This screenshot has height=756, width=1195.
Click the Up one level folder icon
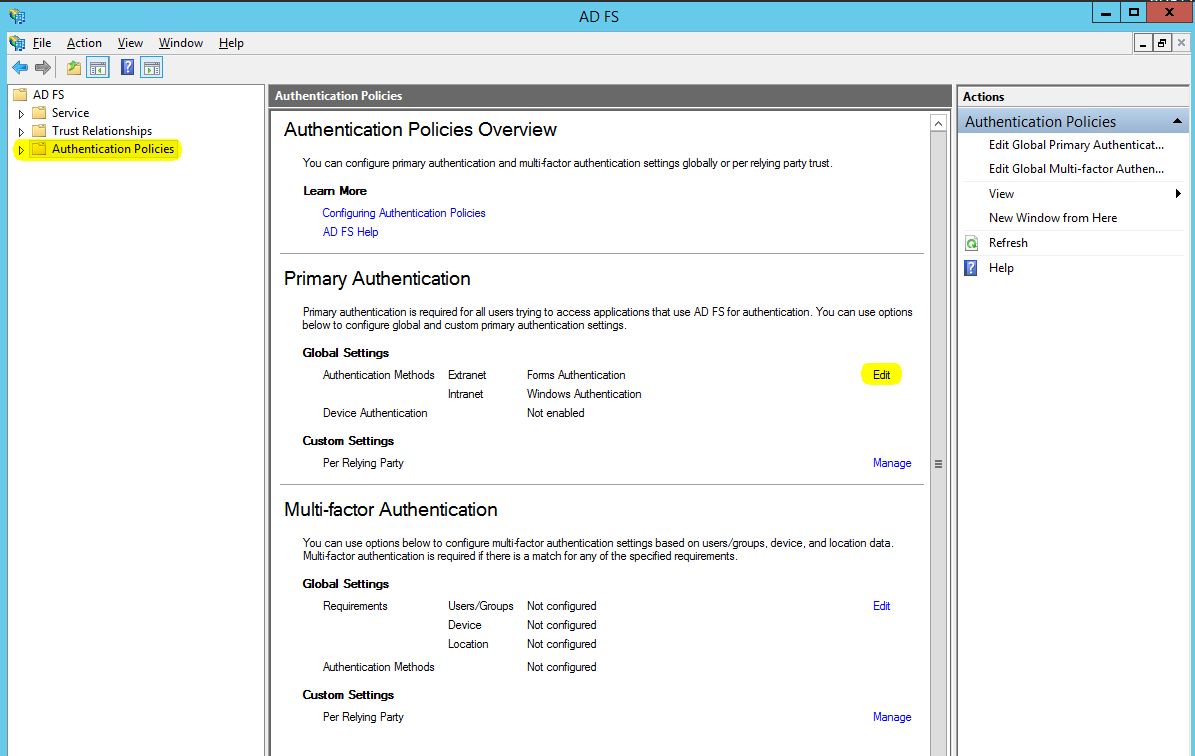[74, 68]
